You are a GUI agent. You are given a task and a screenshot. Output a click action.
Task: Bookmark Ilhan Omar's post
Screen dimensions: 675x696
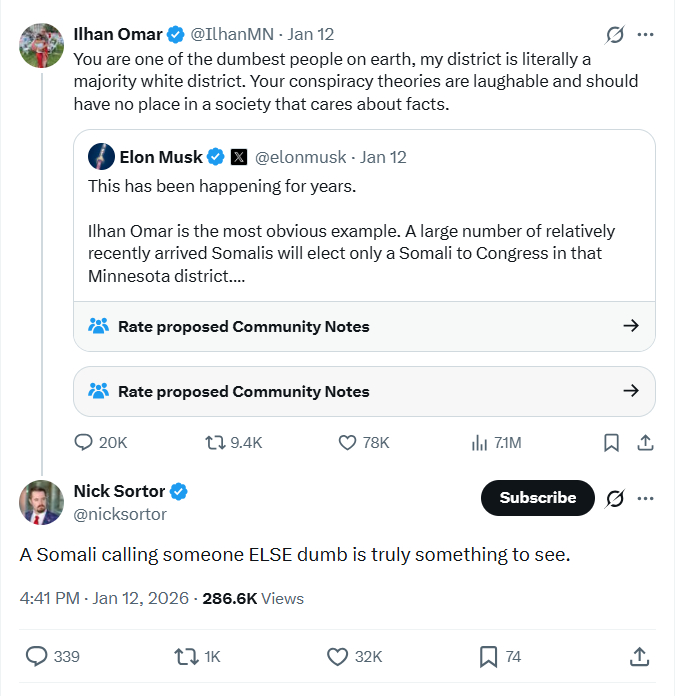coord(611,442)
